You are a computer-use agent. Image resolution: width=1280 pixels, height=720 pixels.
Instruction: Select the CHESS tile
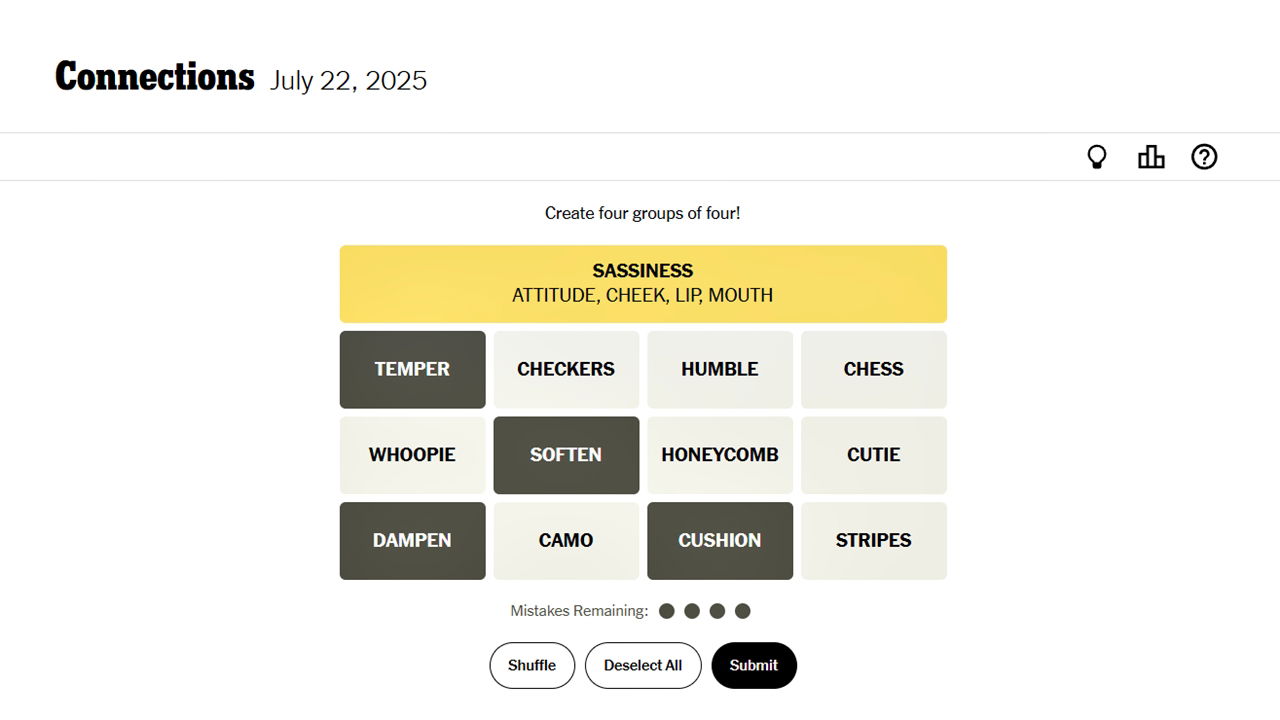pos(874,370)
